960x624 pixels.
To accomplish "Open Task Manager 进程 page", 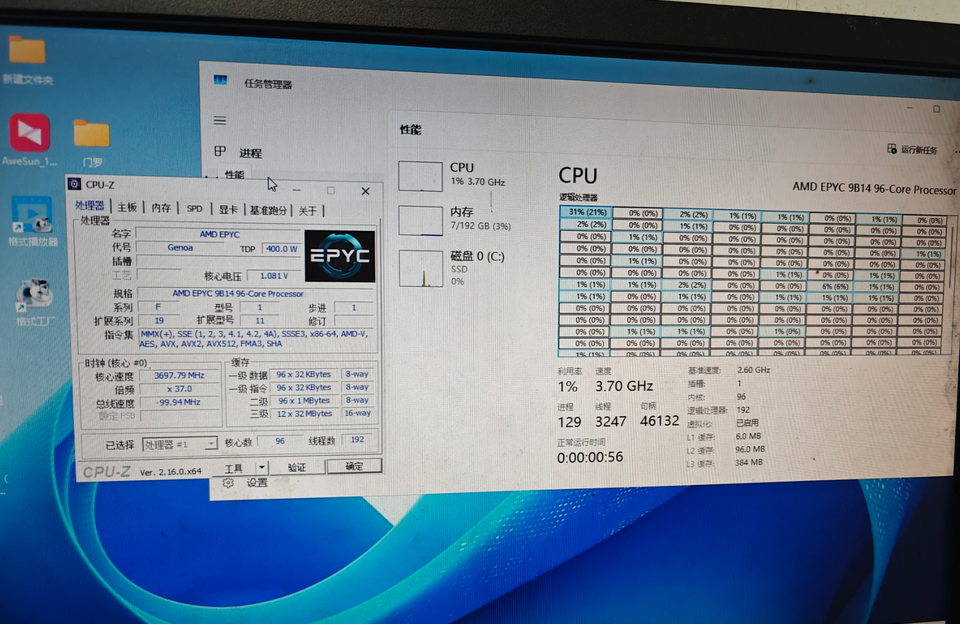I will click(x=239, y=152).
